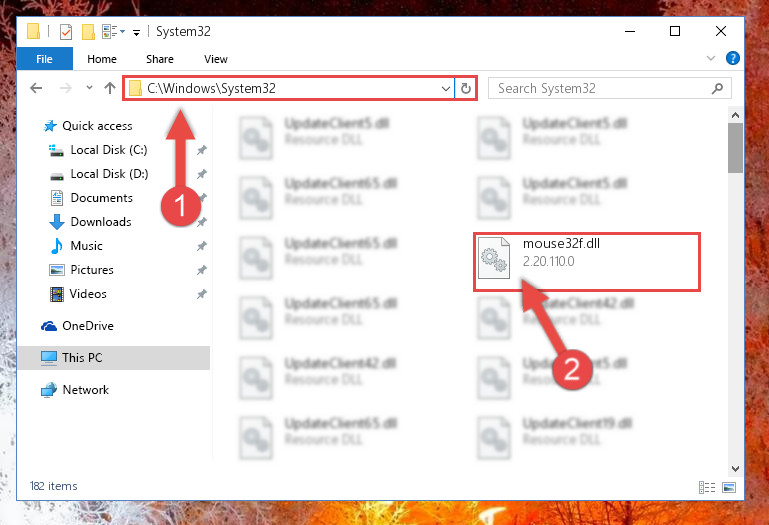769x525 pixels.
Task: Click the file list scroll down arrow
Action: pyautogui.click(x=735, y=469)
